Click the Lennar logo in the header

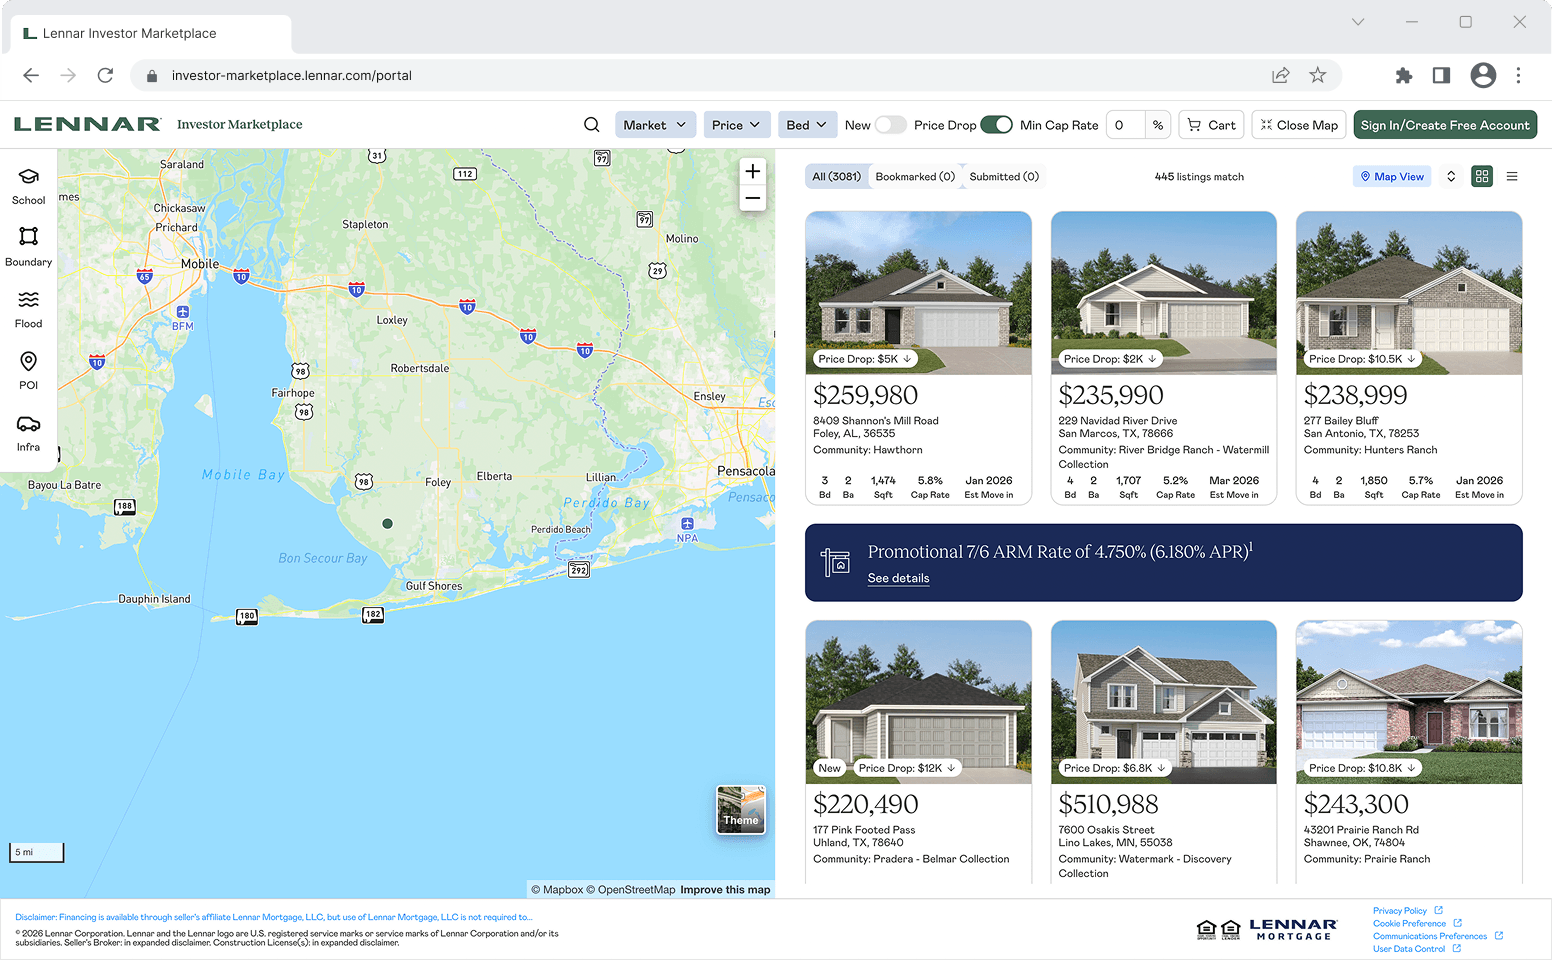click(x=88, y=124)
